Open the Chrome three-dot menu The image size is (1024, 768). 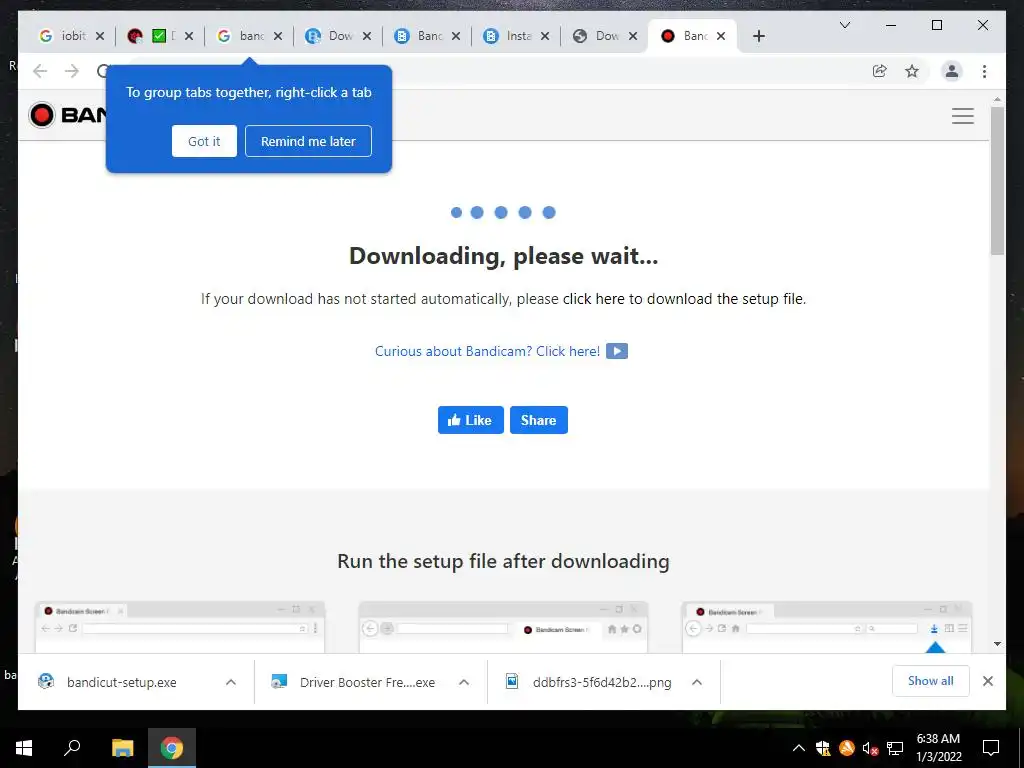coord(984,71)
